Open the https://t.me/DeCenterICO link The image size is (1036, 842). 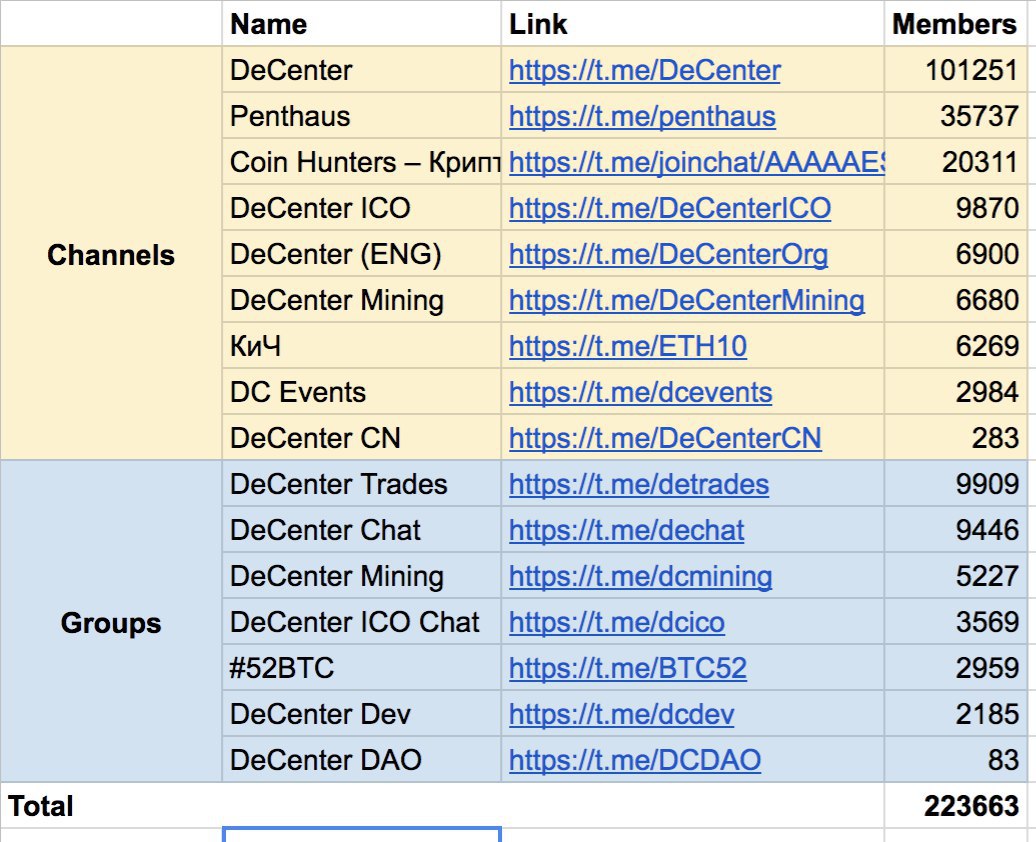coord(670,208)
